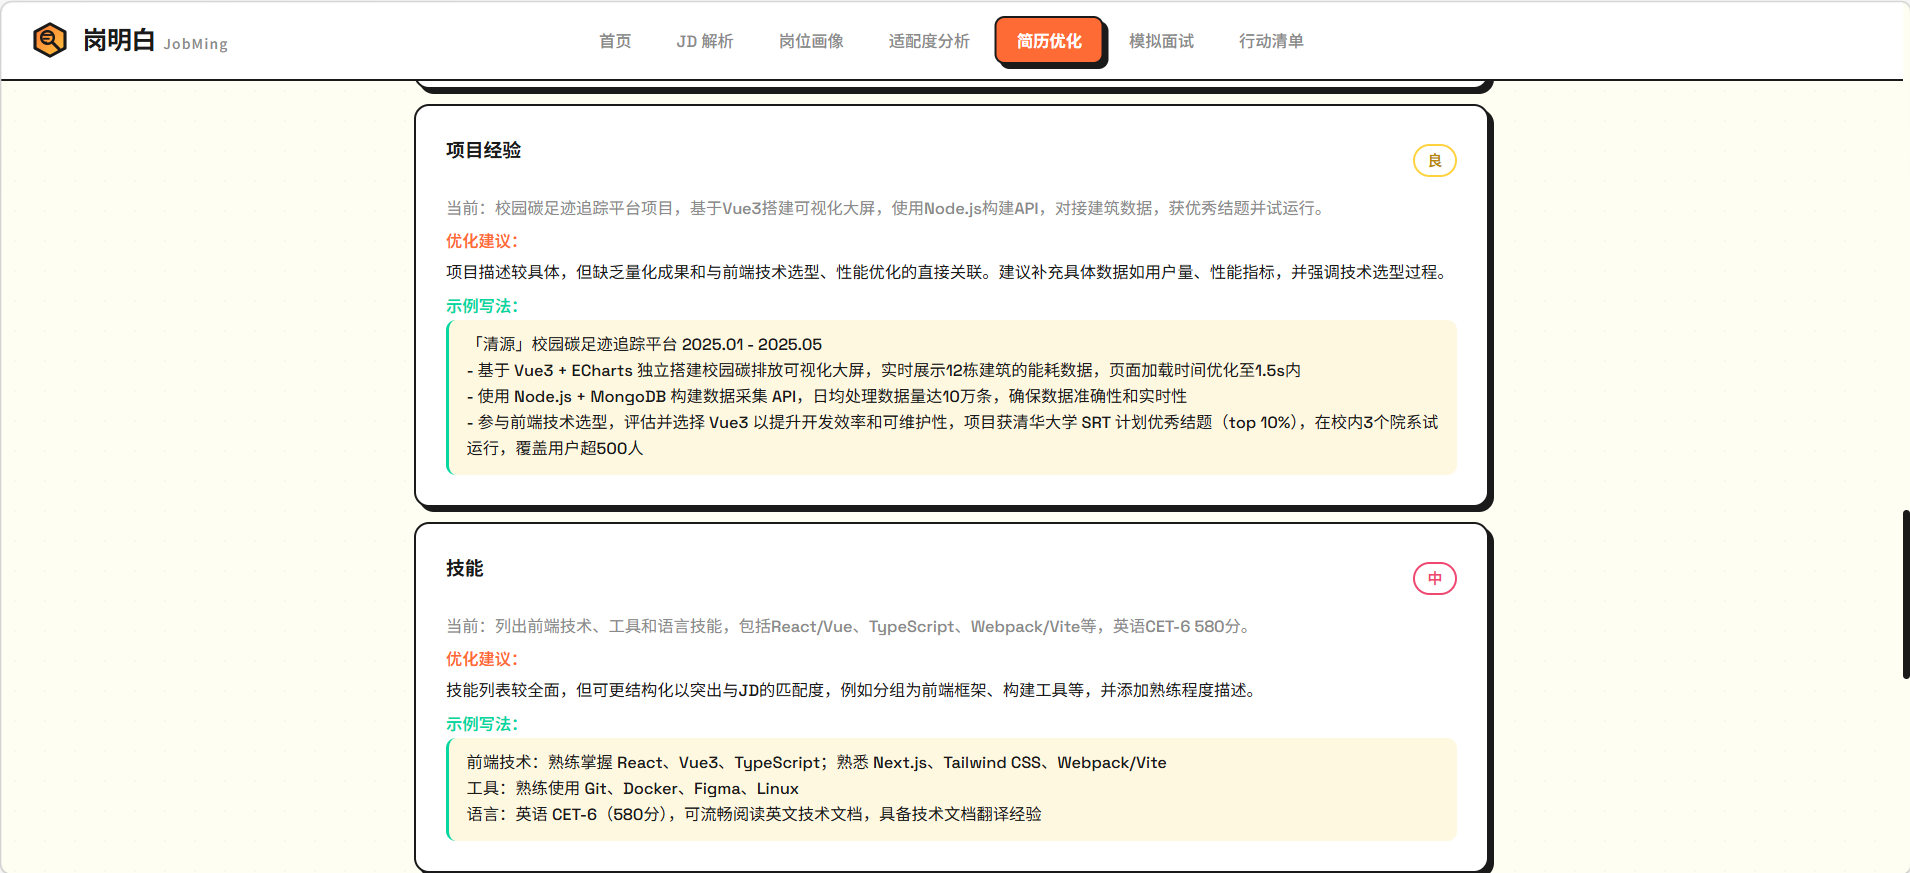
Task: Open the 行动清单 page
Action: pos(1271,41)
